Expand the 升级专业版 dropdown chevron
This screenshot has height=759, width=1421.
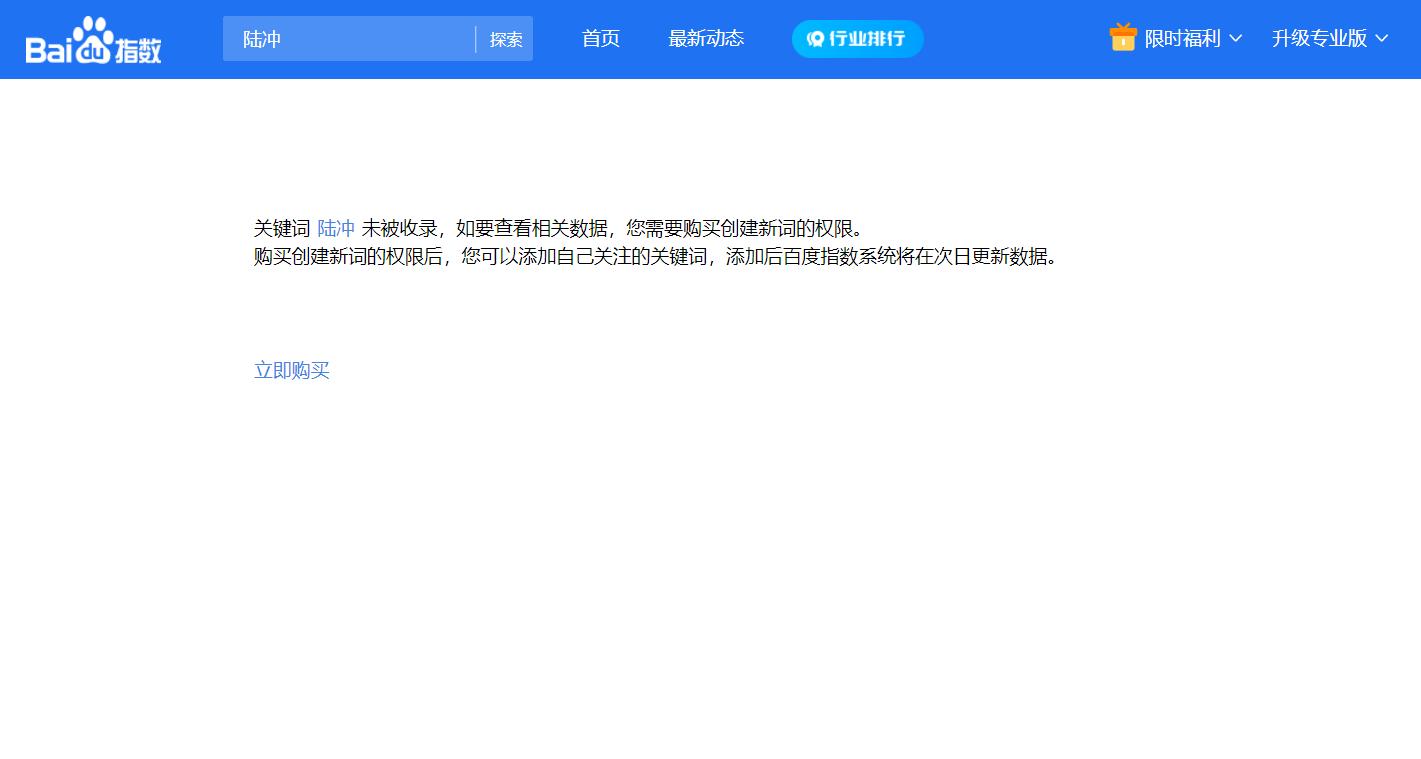coord(1384,40)
